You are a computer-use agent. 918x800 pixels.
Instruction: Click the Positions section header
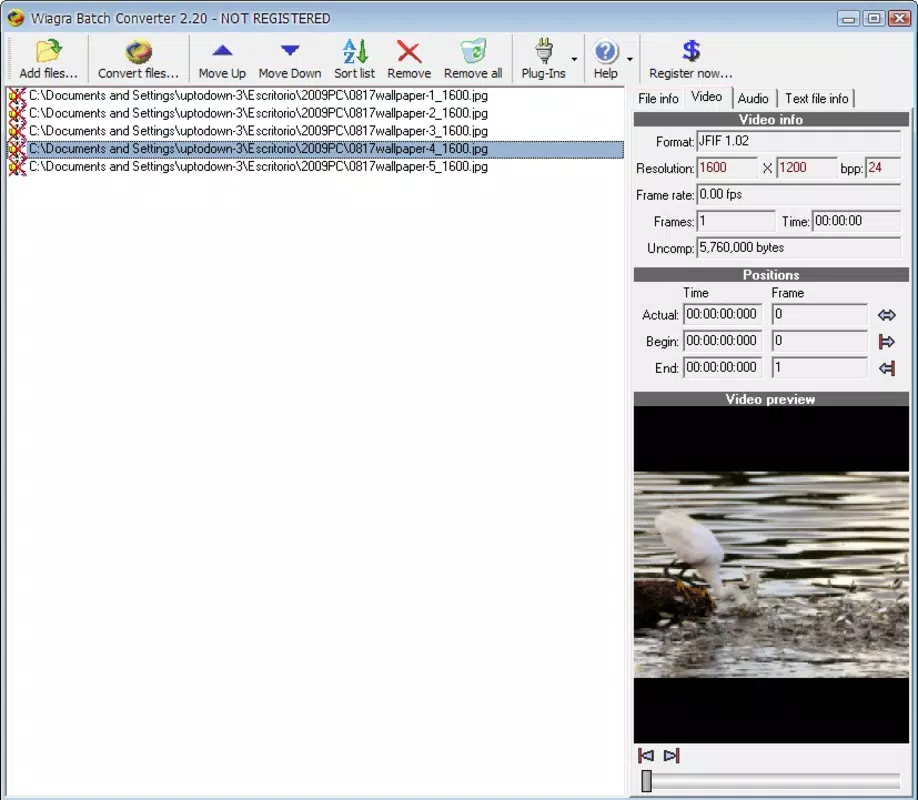point(771,275)
